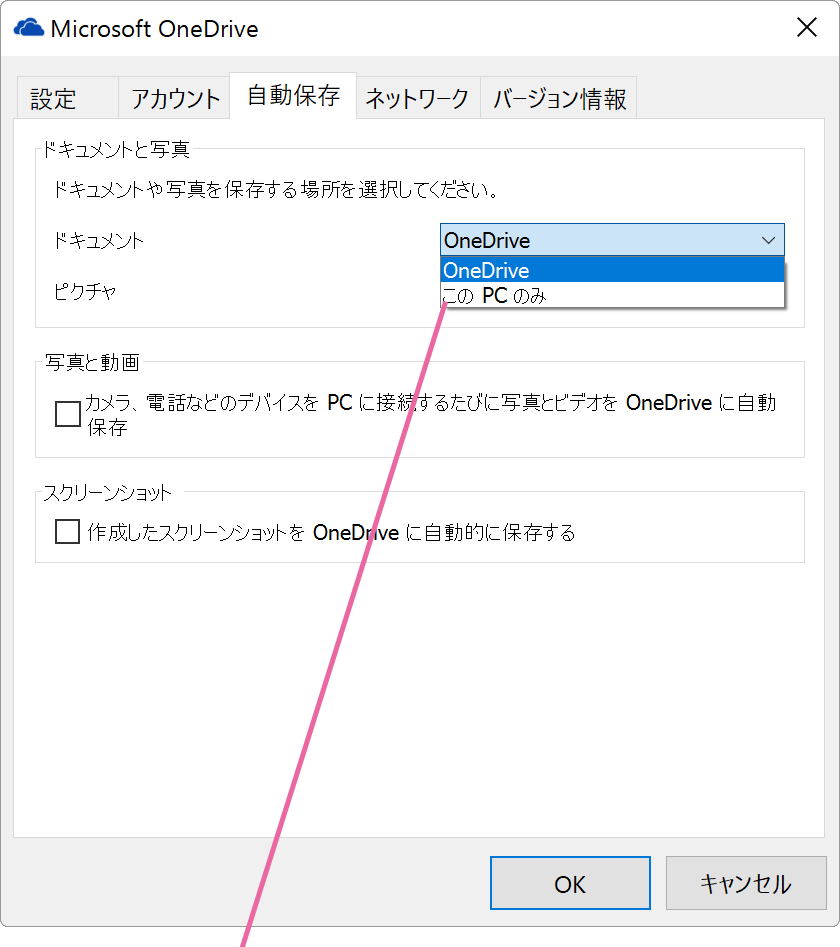Click the OneDrive cloud icon in title bar
840x947 pixels.
pyautogui.click(x=29, y=28)
